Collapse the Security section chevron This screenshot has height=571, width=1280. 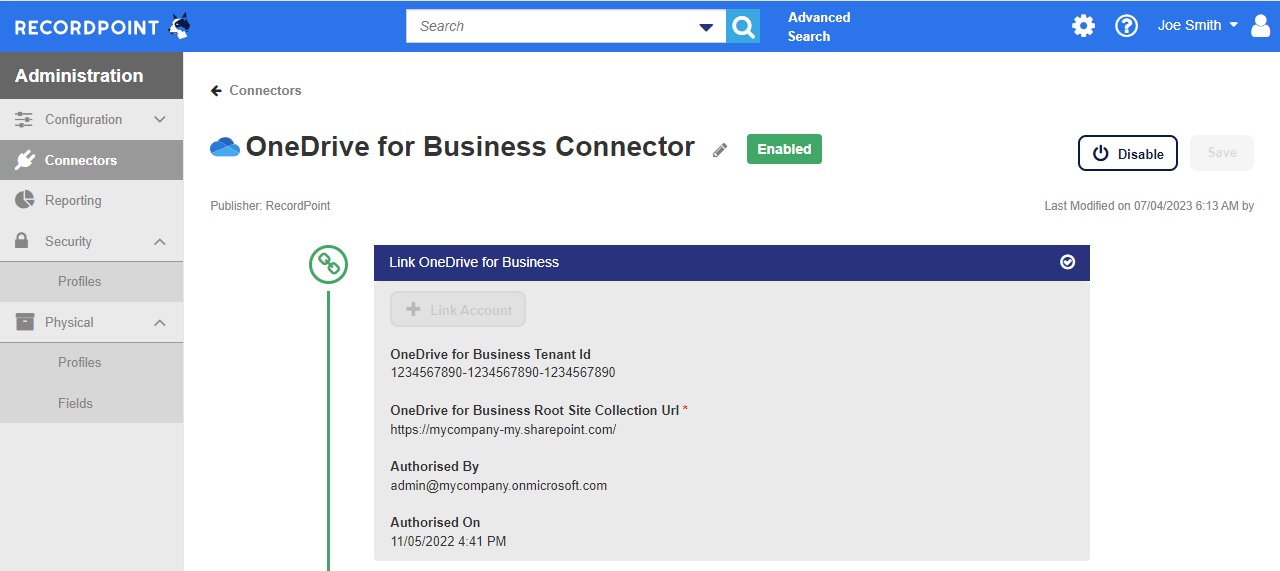160,242
